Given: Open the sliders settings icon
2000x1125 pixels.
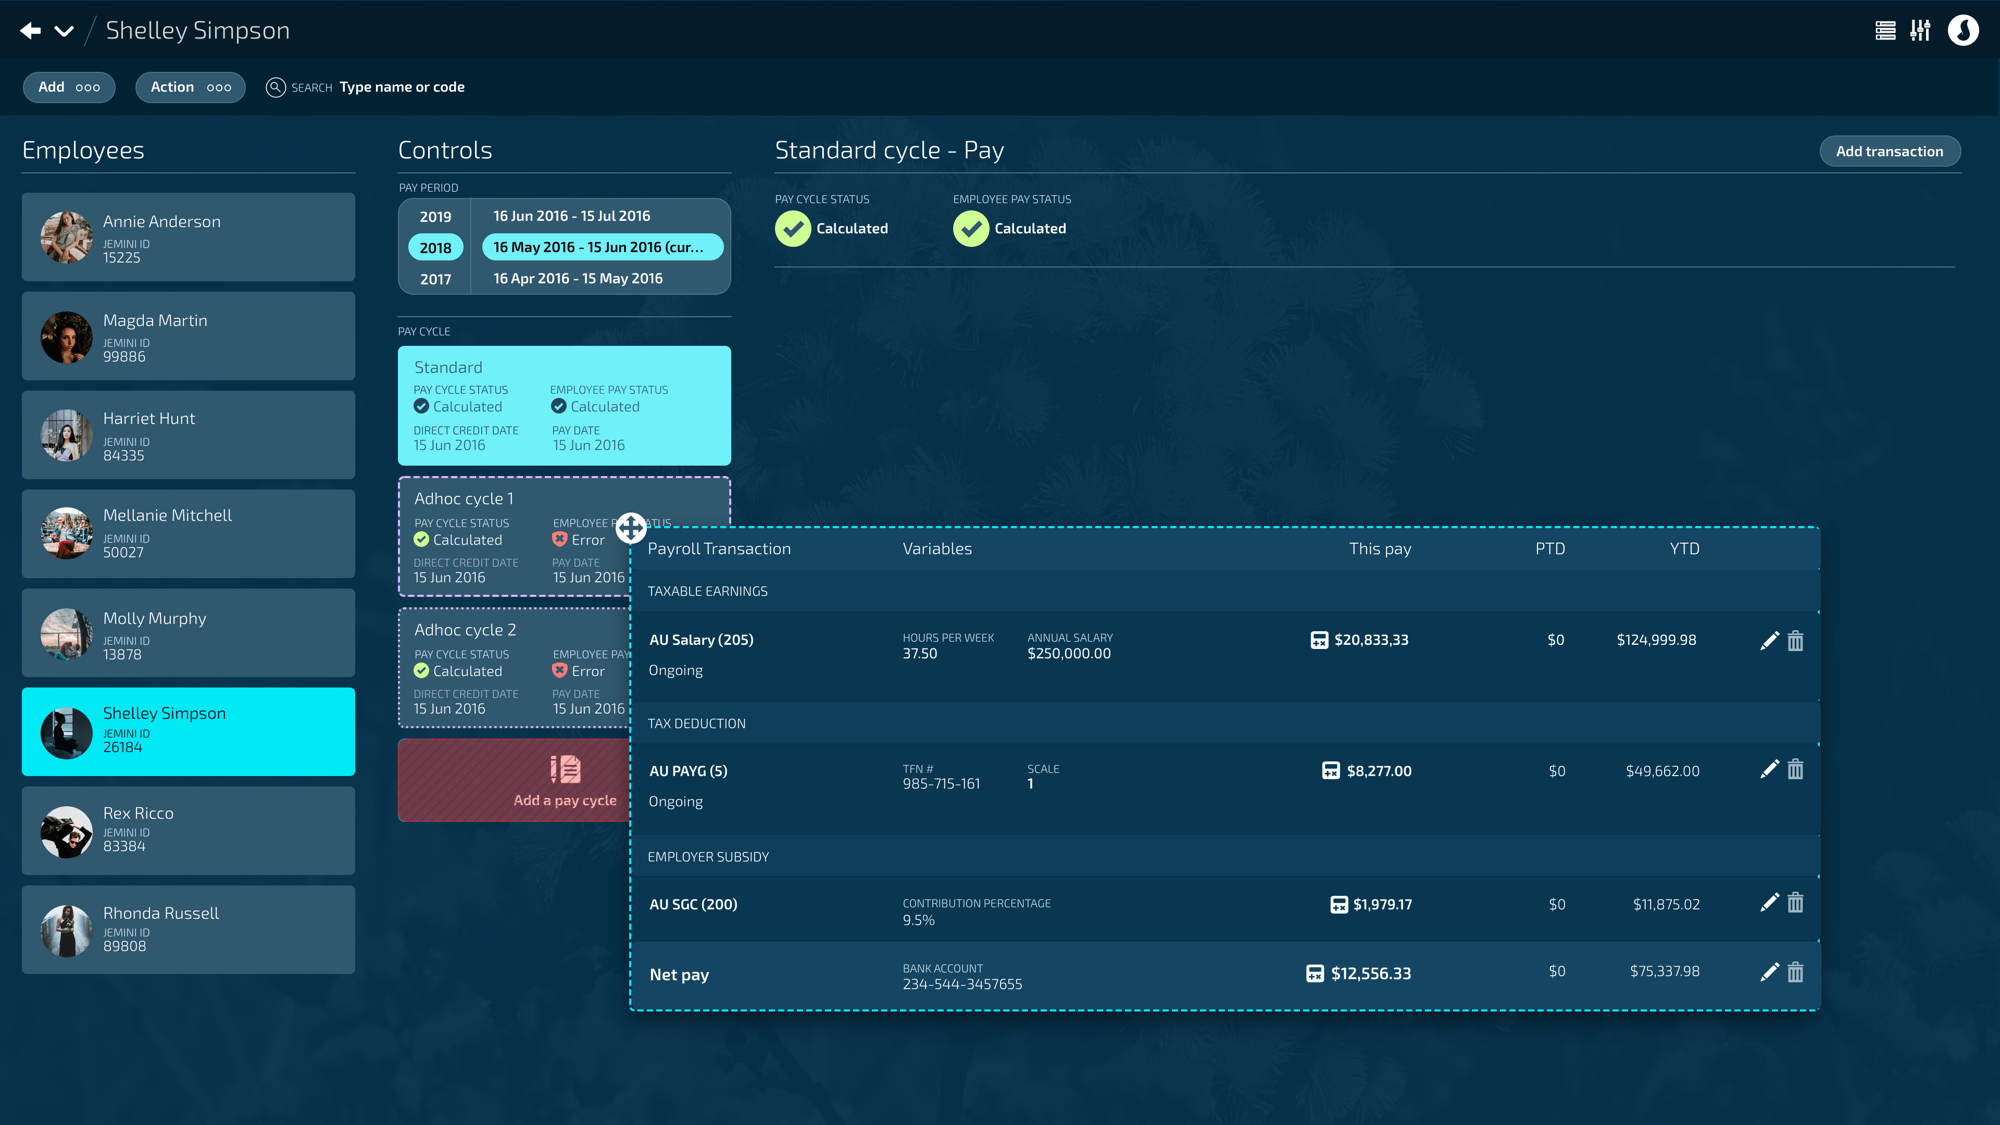Looking at the screenshot, I should click(1920, 31).
